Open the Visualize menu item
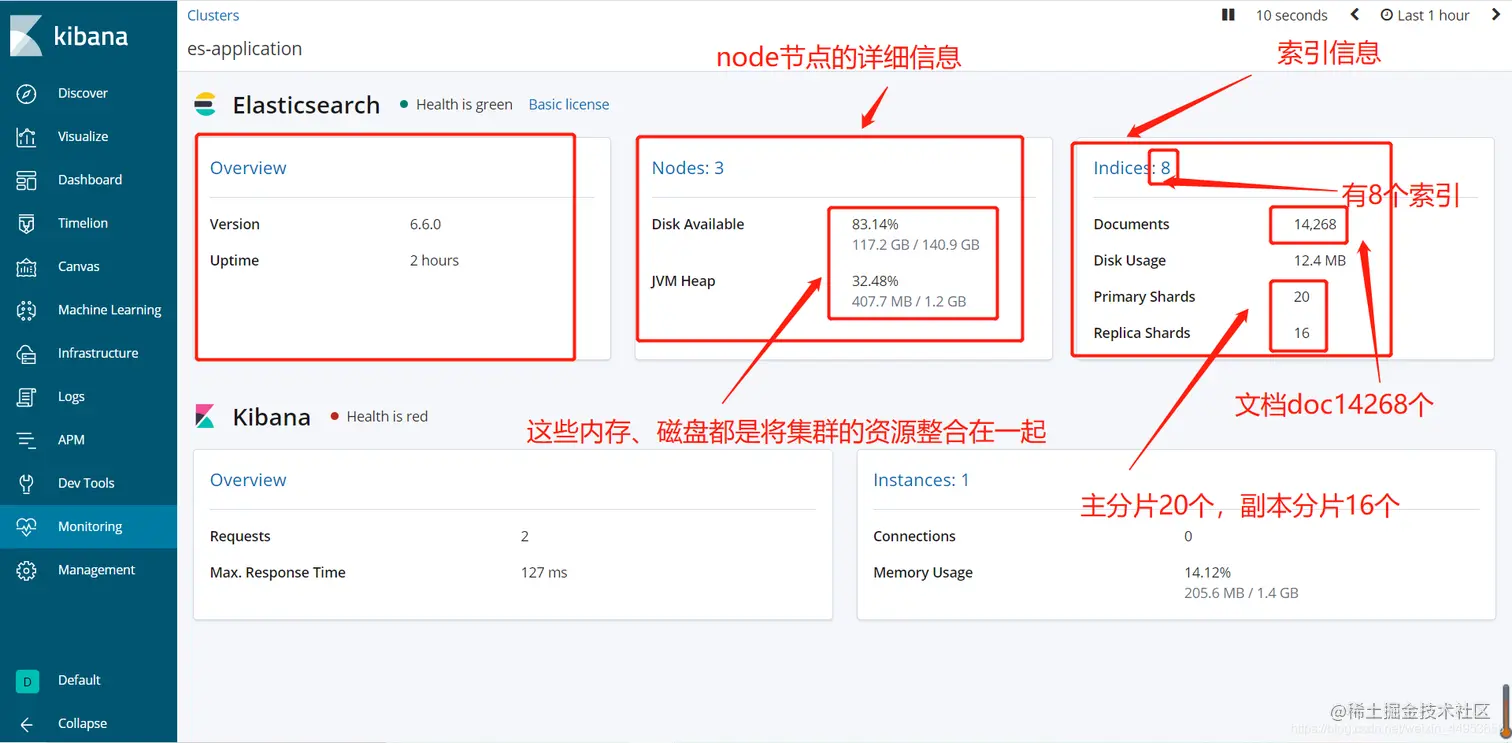The height and width of the screenshot is (743, 1512). click(x=83, y=136)
